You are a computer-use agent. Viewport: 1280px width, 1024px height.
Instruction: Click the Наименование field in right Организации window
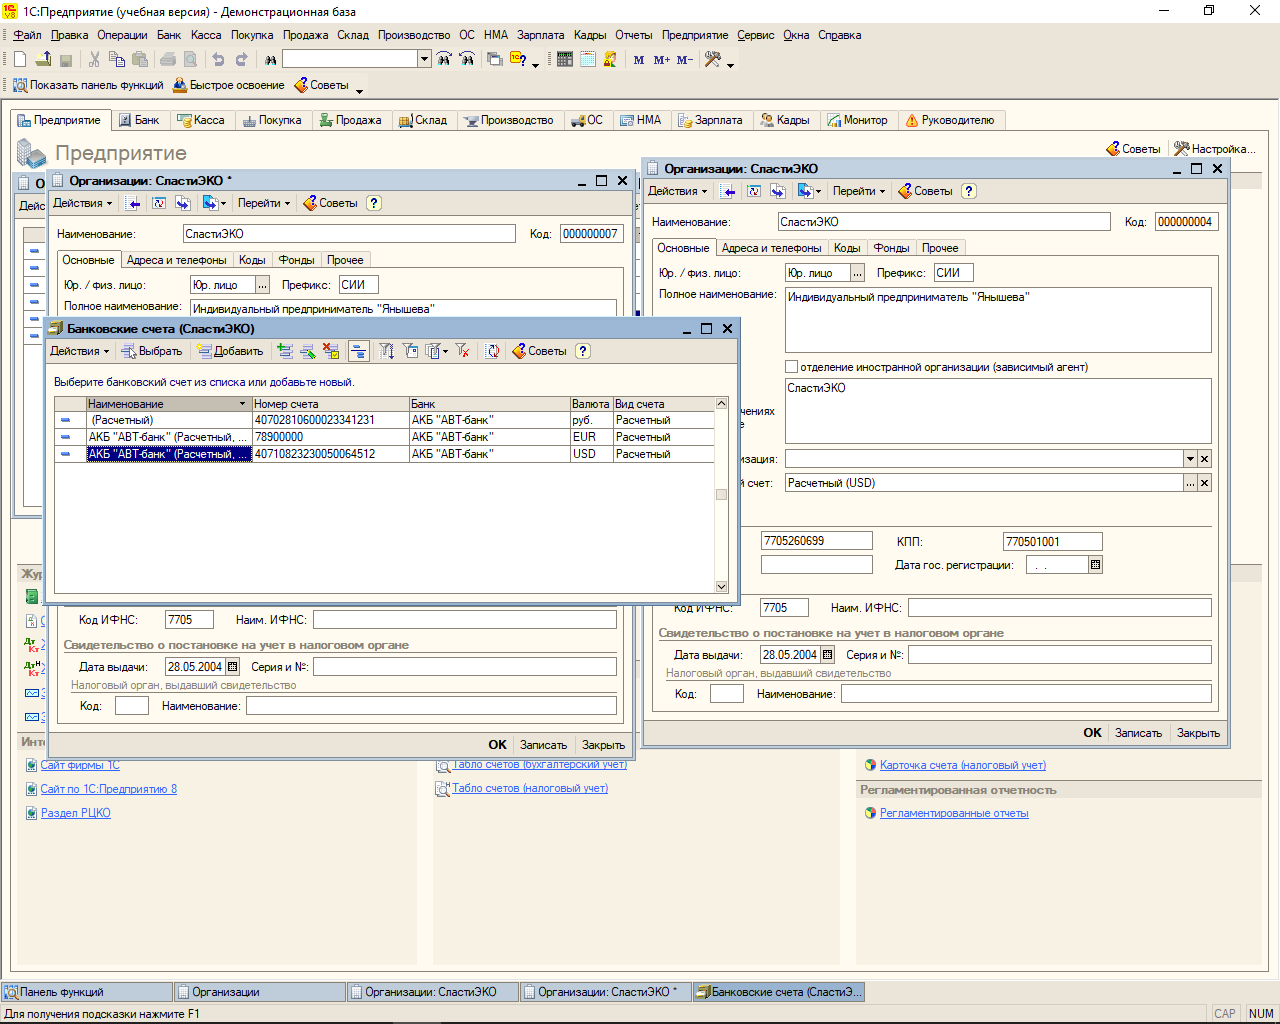pyautogui.click(x=944, y=222)
